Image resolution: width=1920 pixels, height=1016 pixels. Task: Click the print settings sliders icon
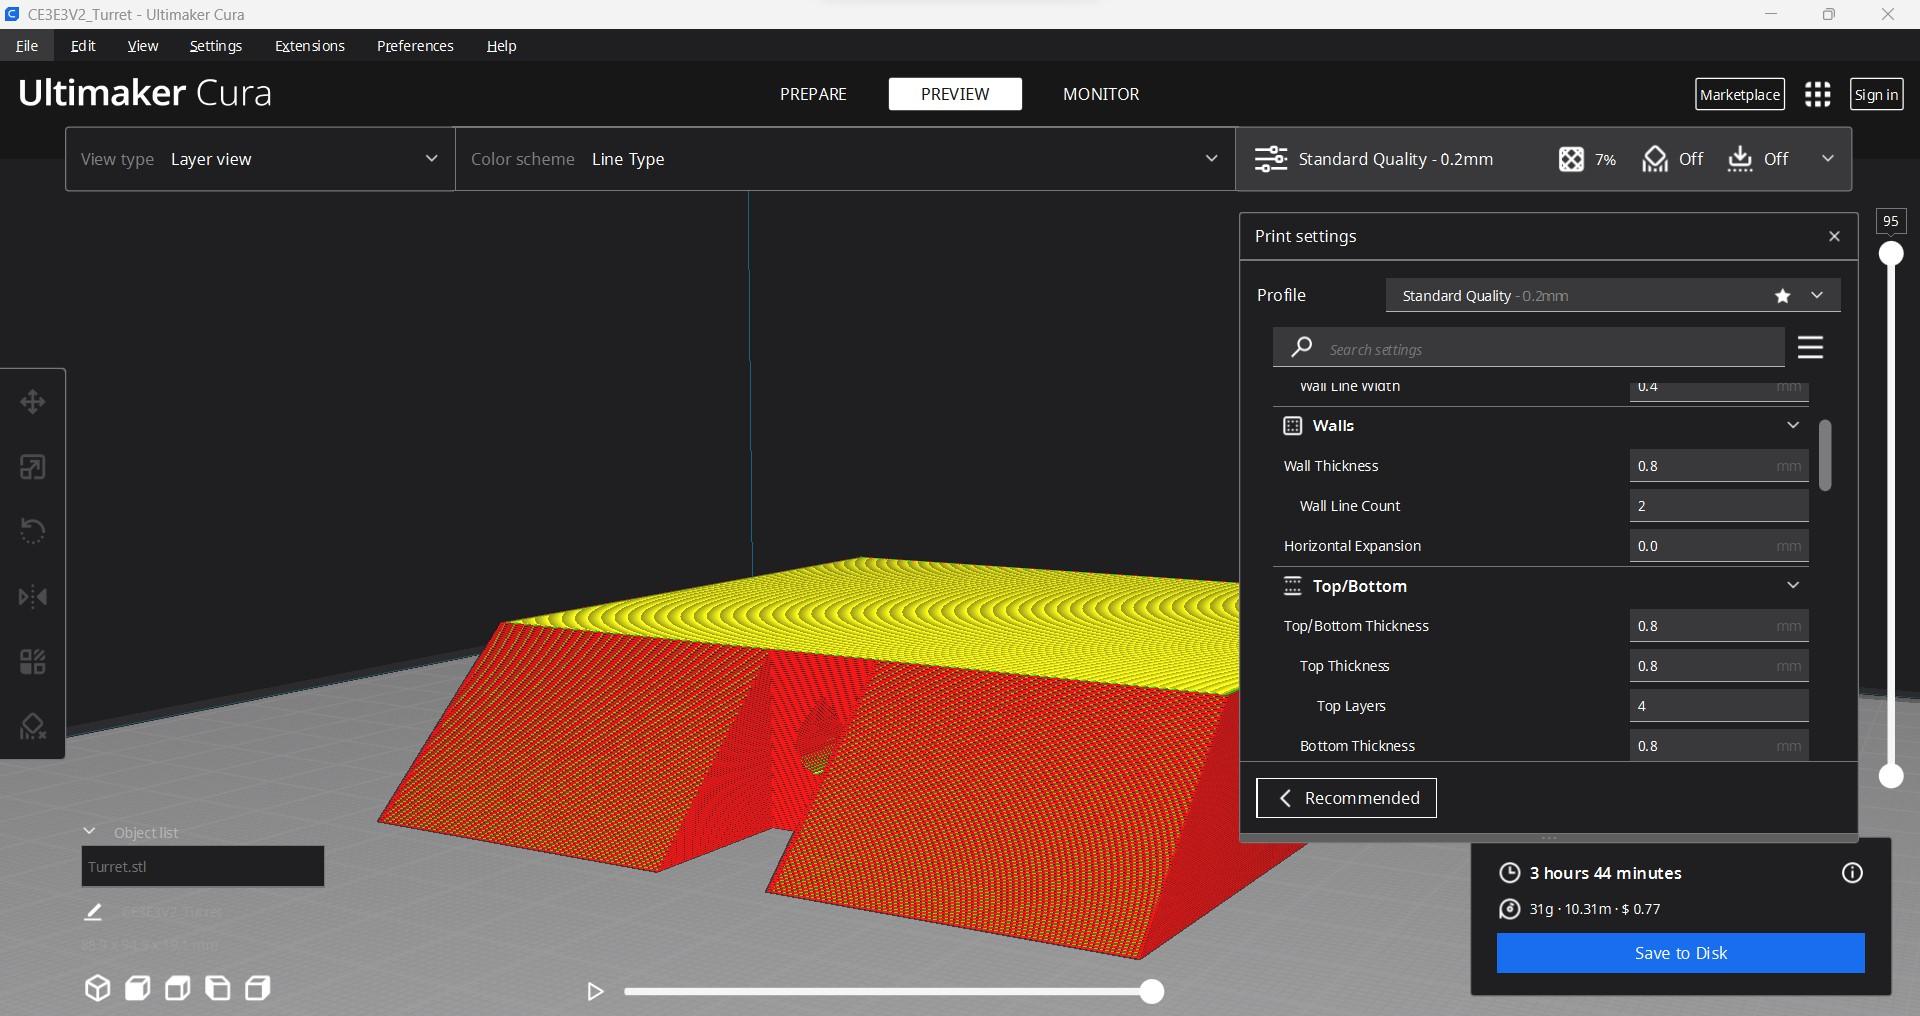1270,159
